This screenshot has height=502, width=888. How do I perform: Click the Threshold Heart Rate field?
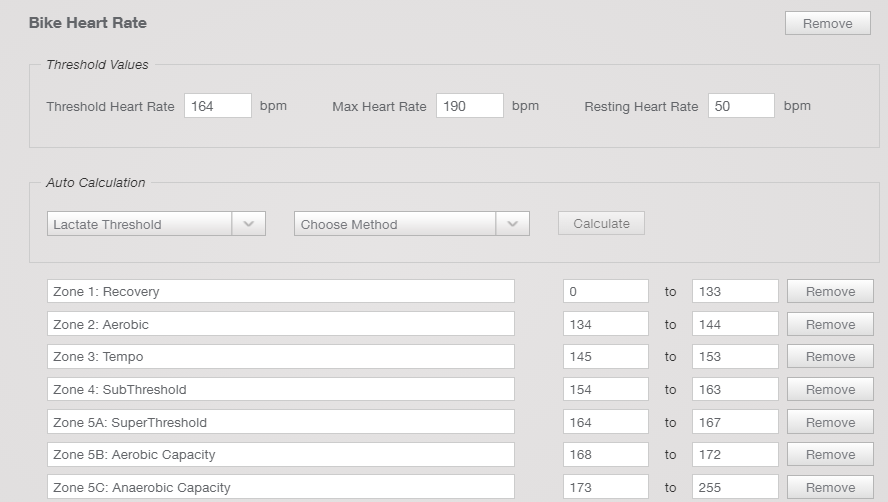pyautogui.click(x=217, y=106)
